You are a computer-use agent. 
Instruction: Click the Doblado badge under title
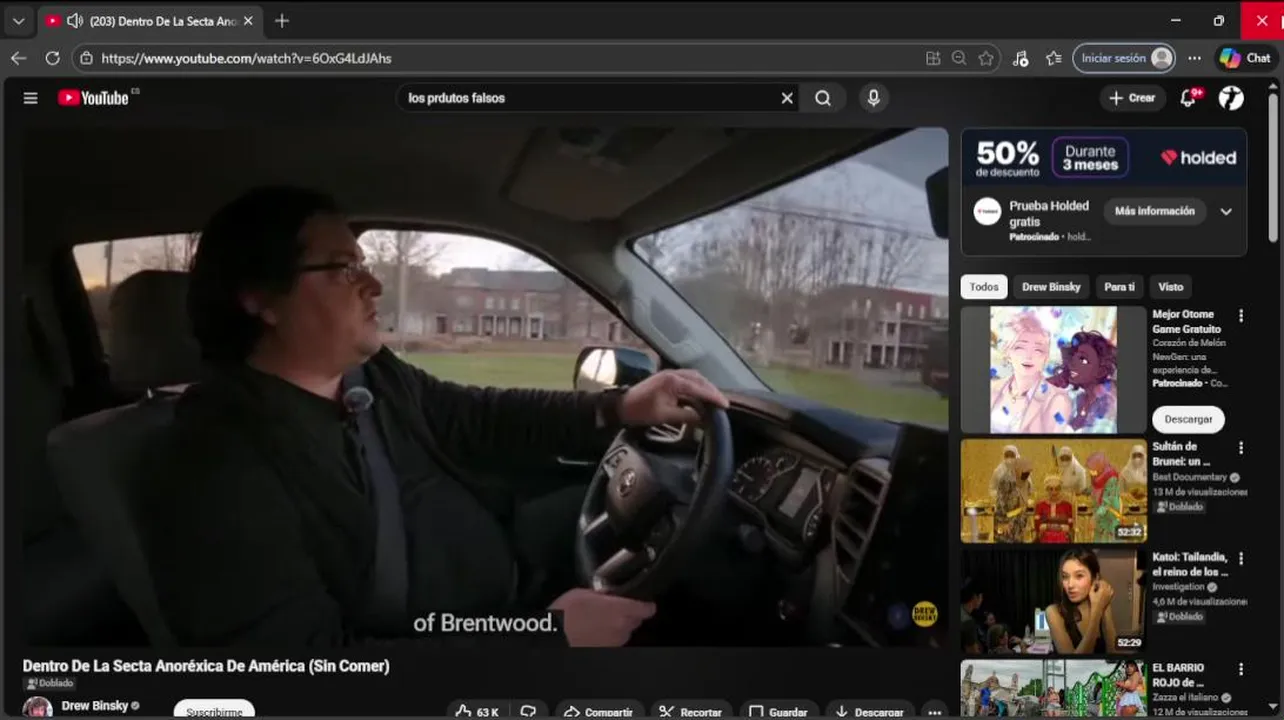[x=49, y=684]
